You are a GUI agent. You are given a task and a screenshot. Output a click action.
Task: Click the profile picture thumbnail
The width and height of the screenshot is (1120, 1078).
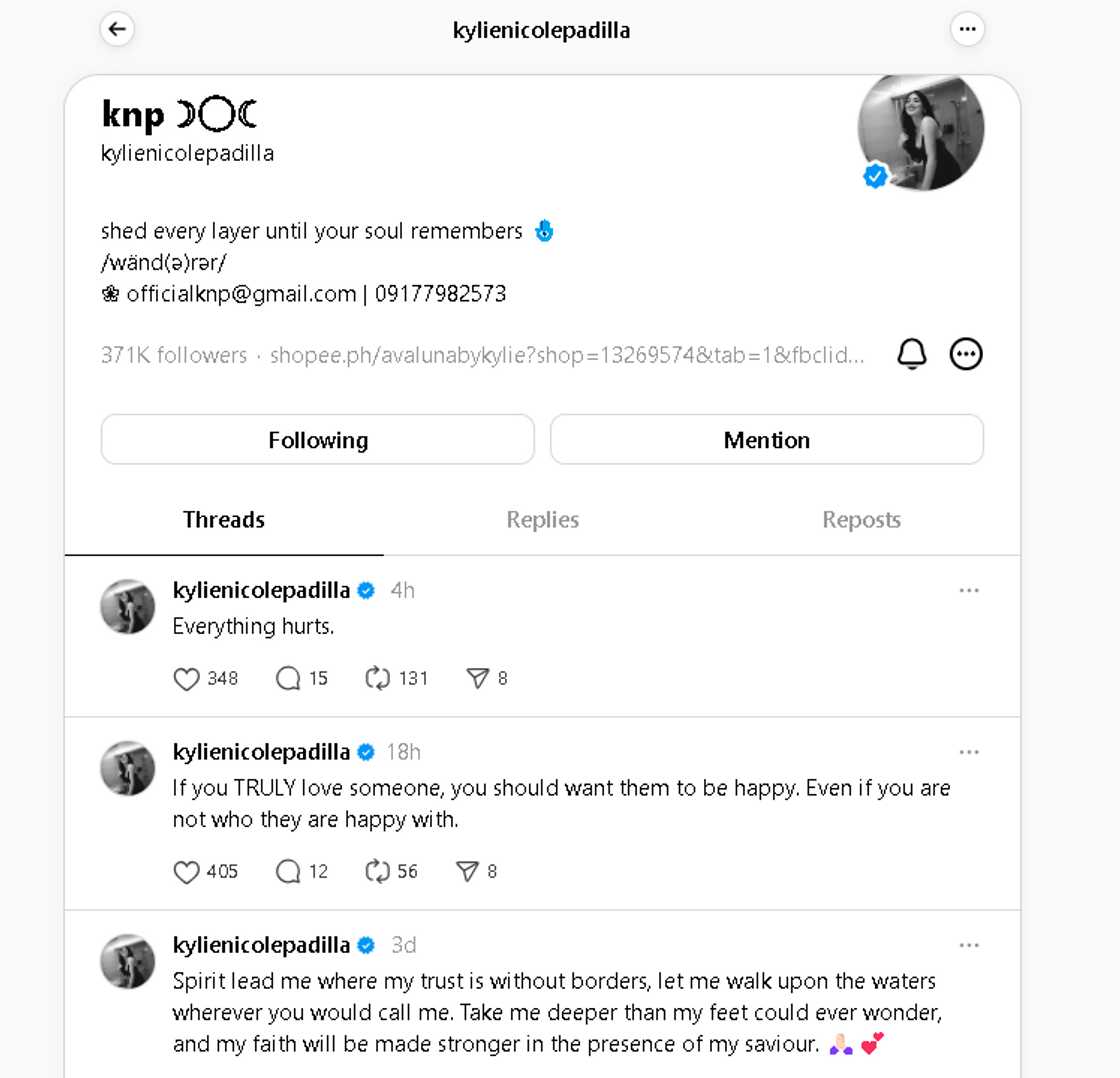[x=919, y=130]
